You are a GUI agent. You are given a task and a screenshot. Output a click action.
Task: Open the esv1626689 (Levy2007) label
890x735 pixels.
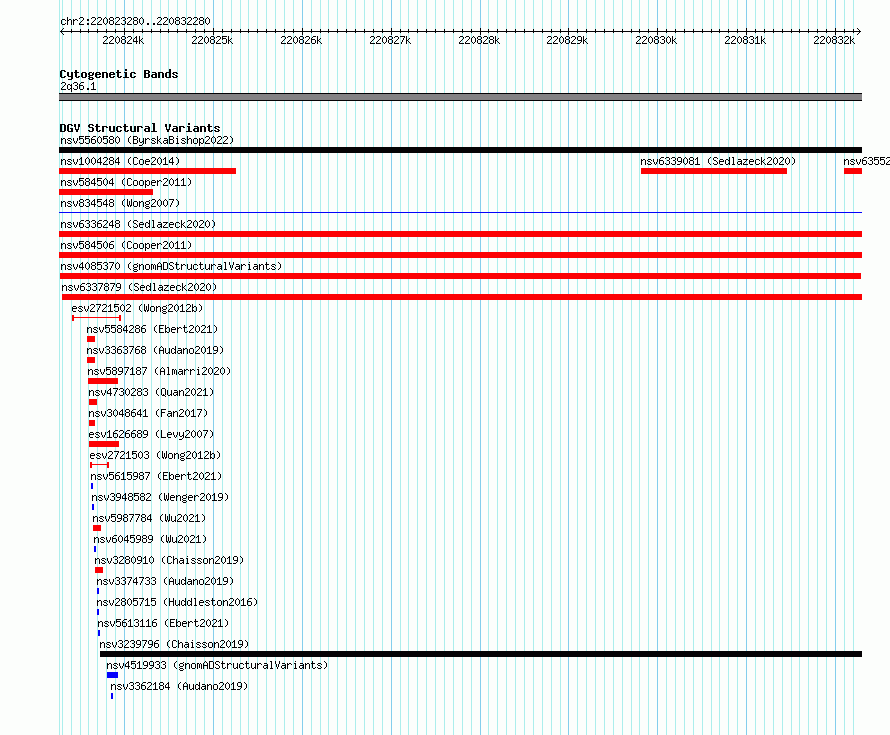[x=151, y=434]
